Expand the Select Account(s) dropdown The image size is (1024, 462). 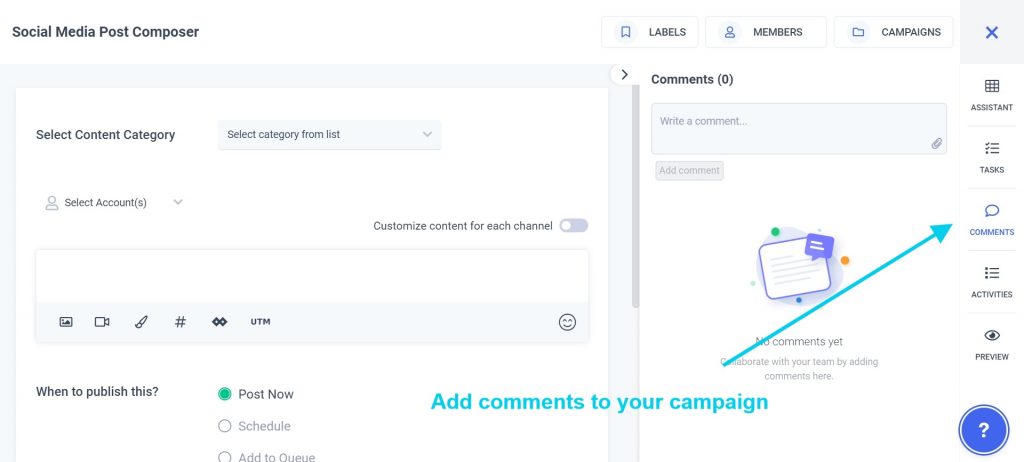(114, 203)
